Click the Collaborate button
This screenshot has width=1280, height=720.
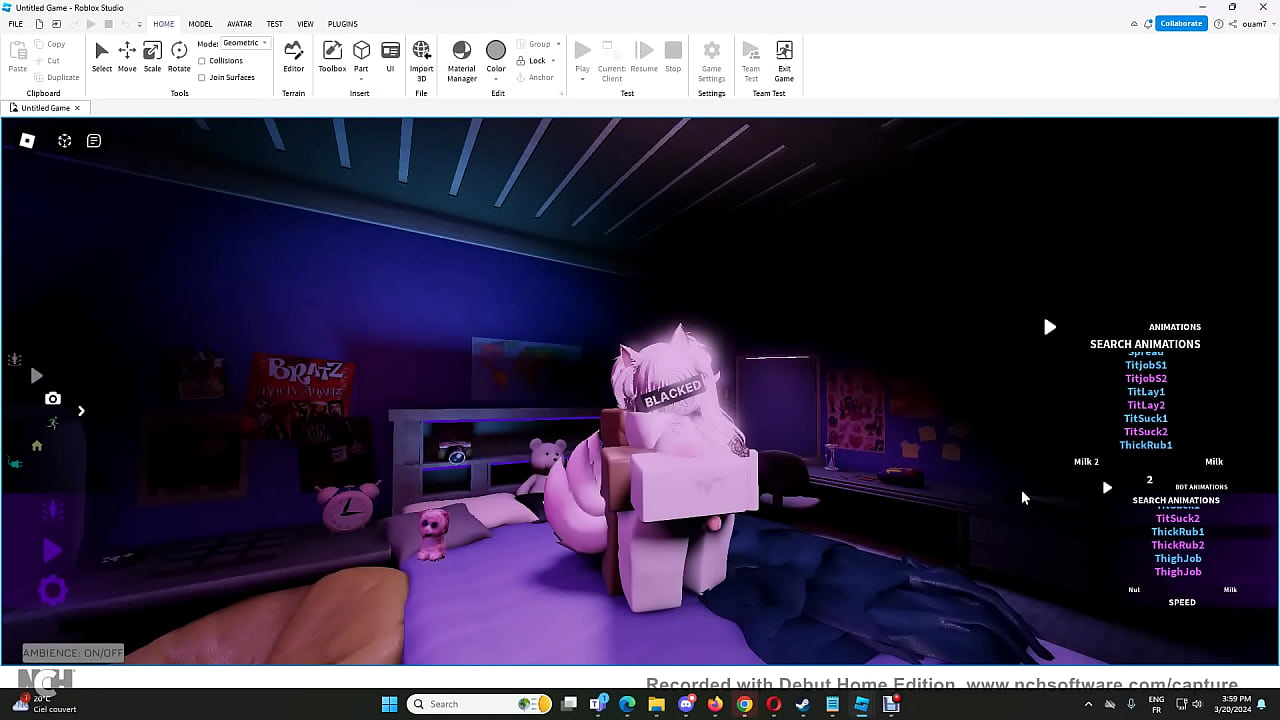pos(1181,24)
